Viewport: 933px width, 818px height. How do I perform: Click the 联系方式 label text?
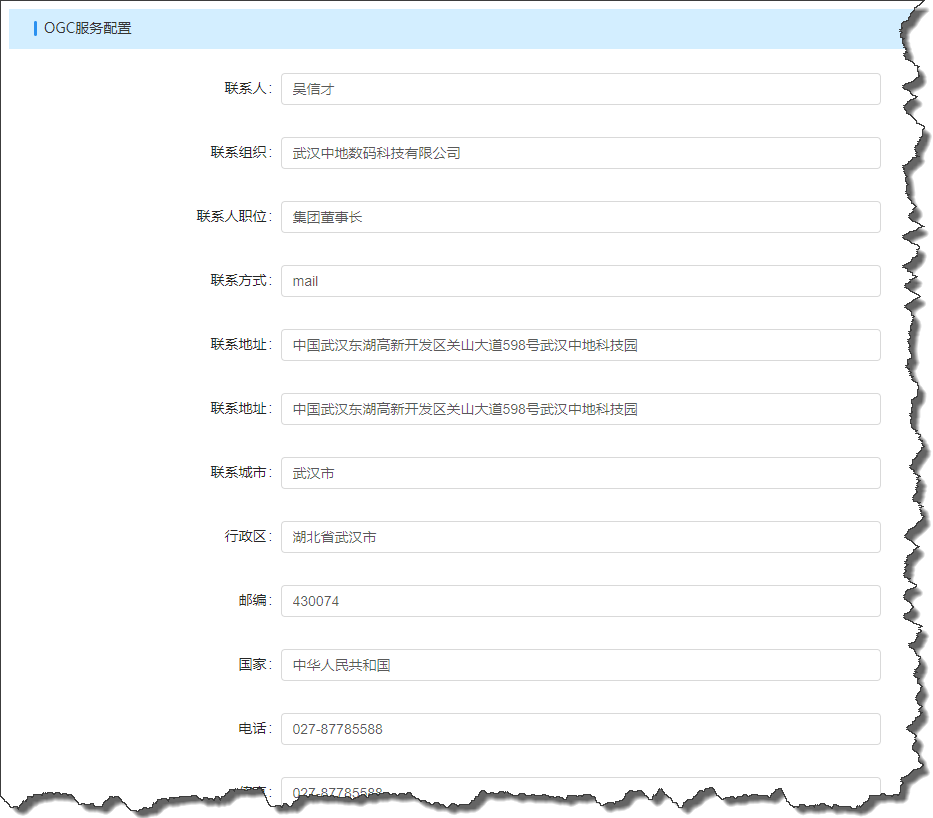pos(239,281)
